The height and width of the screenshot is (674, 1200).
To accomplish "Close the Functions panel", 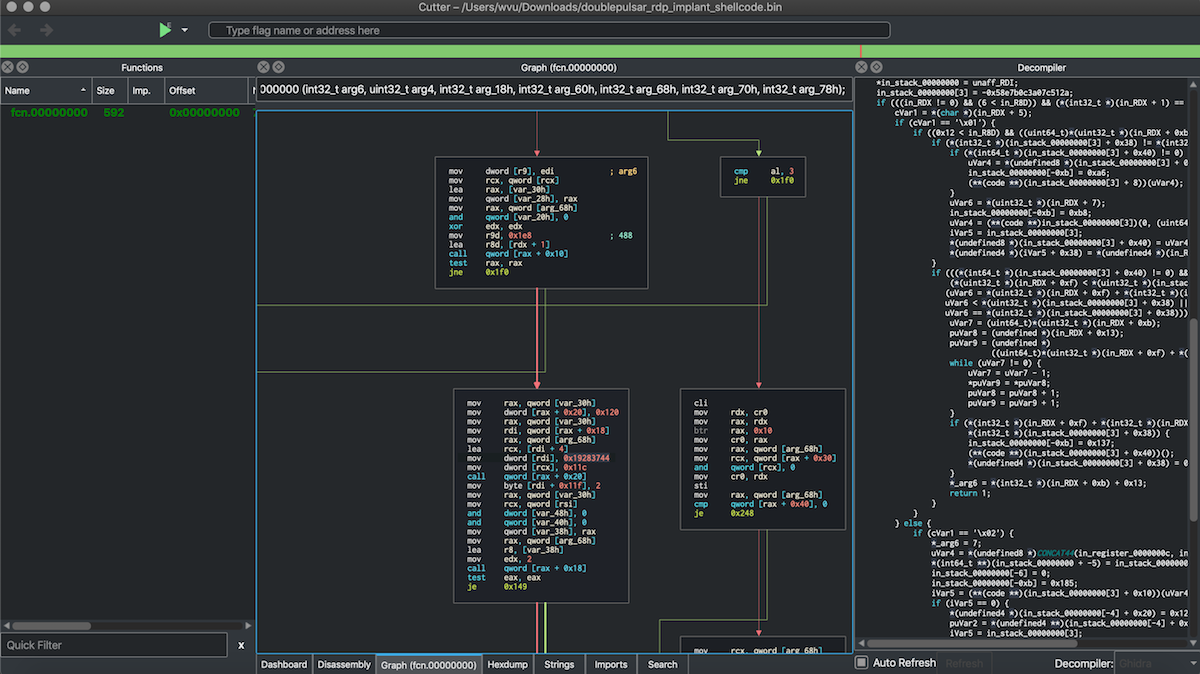I will point(7,67).
